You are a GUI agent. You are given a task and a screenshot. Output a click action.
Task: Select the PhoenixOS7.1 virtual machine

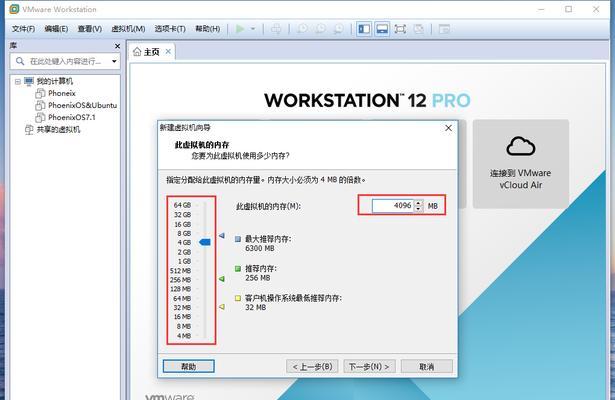pyautogui.click(x=72, y=117)
